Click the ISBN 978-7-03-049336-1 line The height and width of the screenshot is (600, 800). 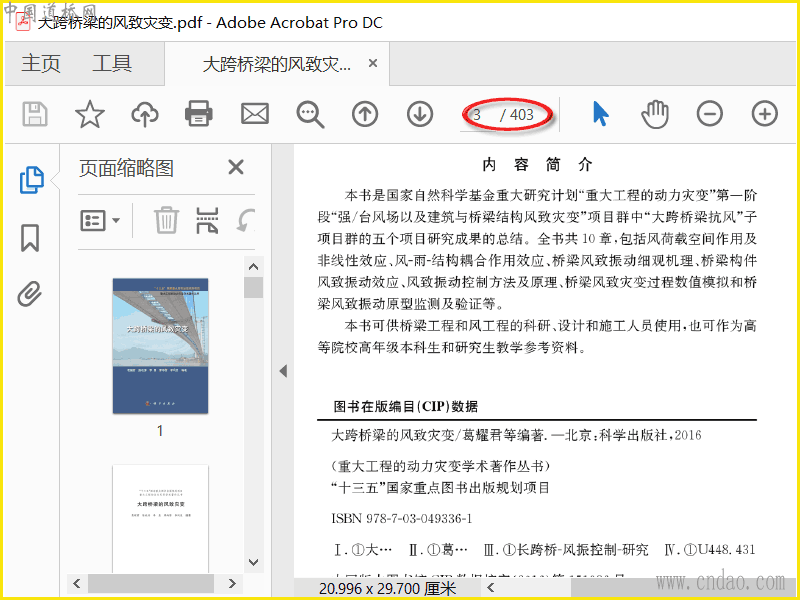click(402, 519)
